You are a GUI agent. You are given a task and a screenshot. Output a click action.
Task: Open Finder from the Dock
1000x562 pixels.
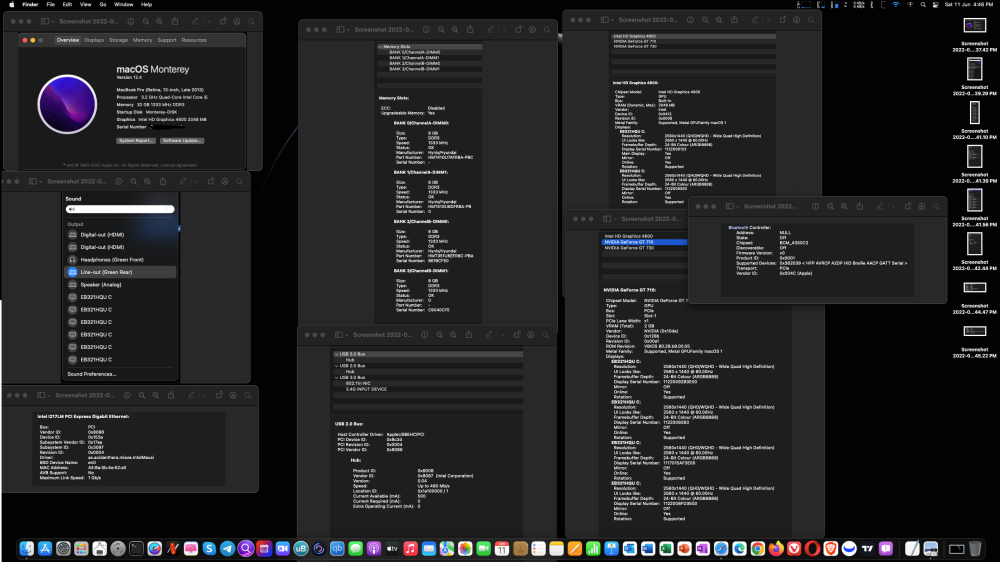pos(26,549)
